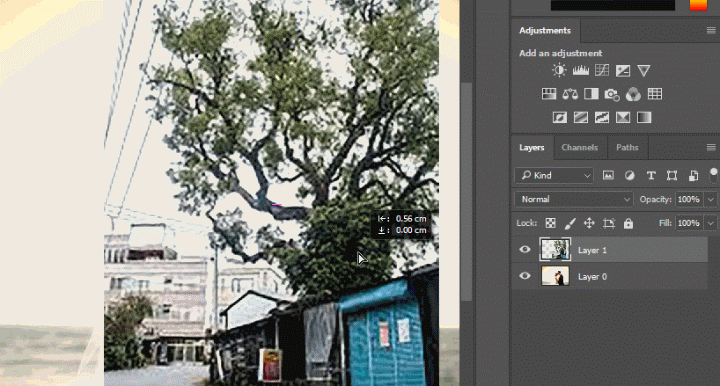Screen dimensions: 720x386
Task: Lock artboard auto-nesting
Action: [609, 223]
